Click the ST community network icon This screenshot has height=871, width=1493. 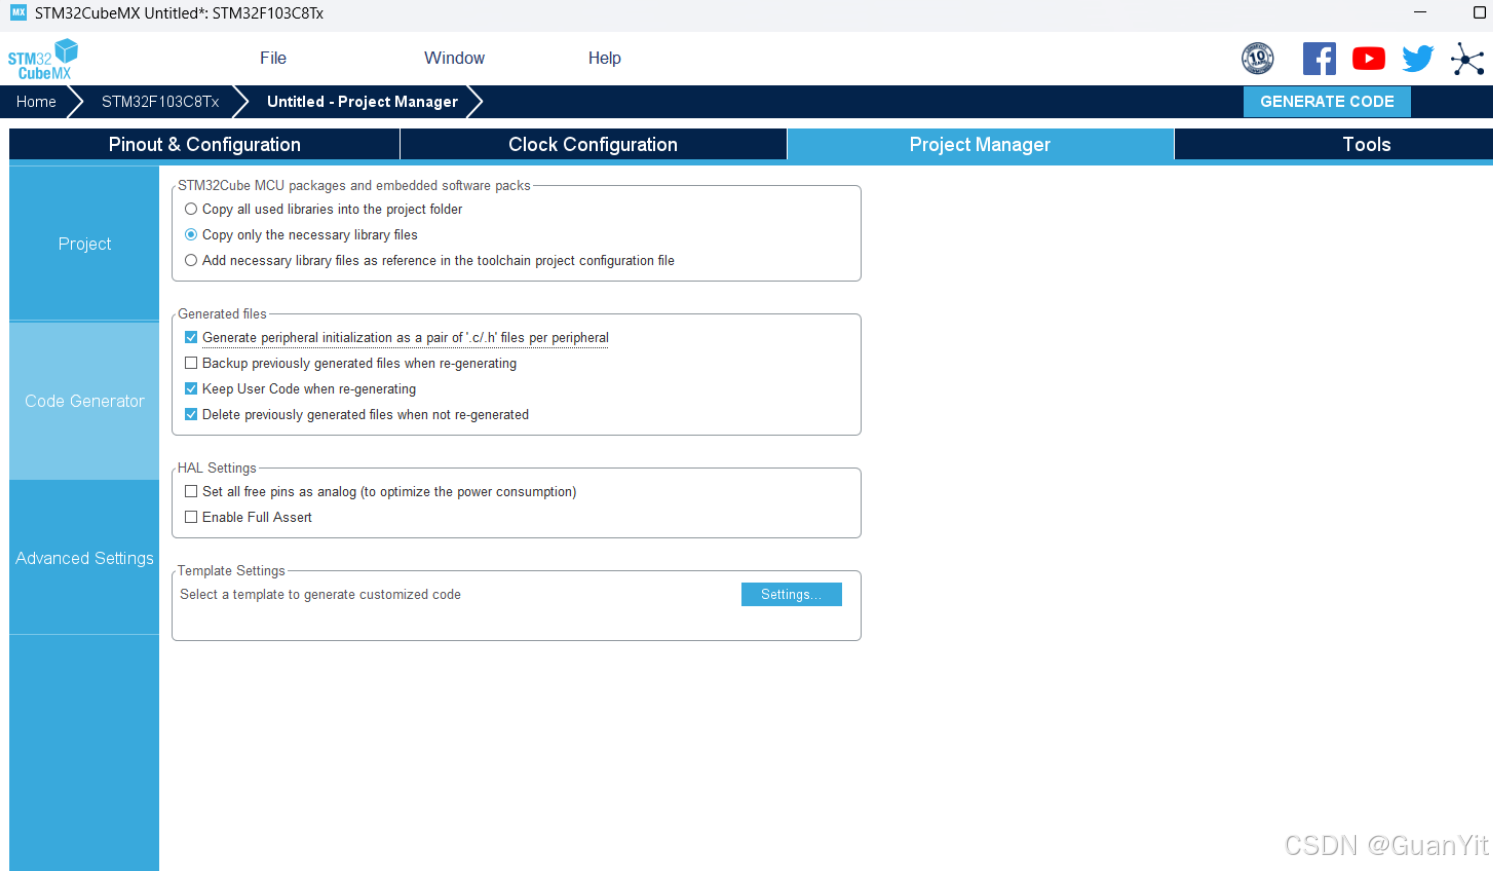pos(1467,59)
